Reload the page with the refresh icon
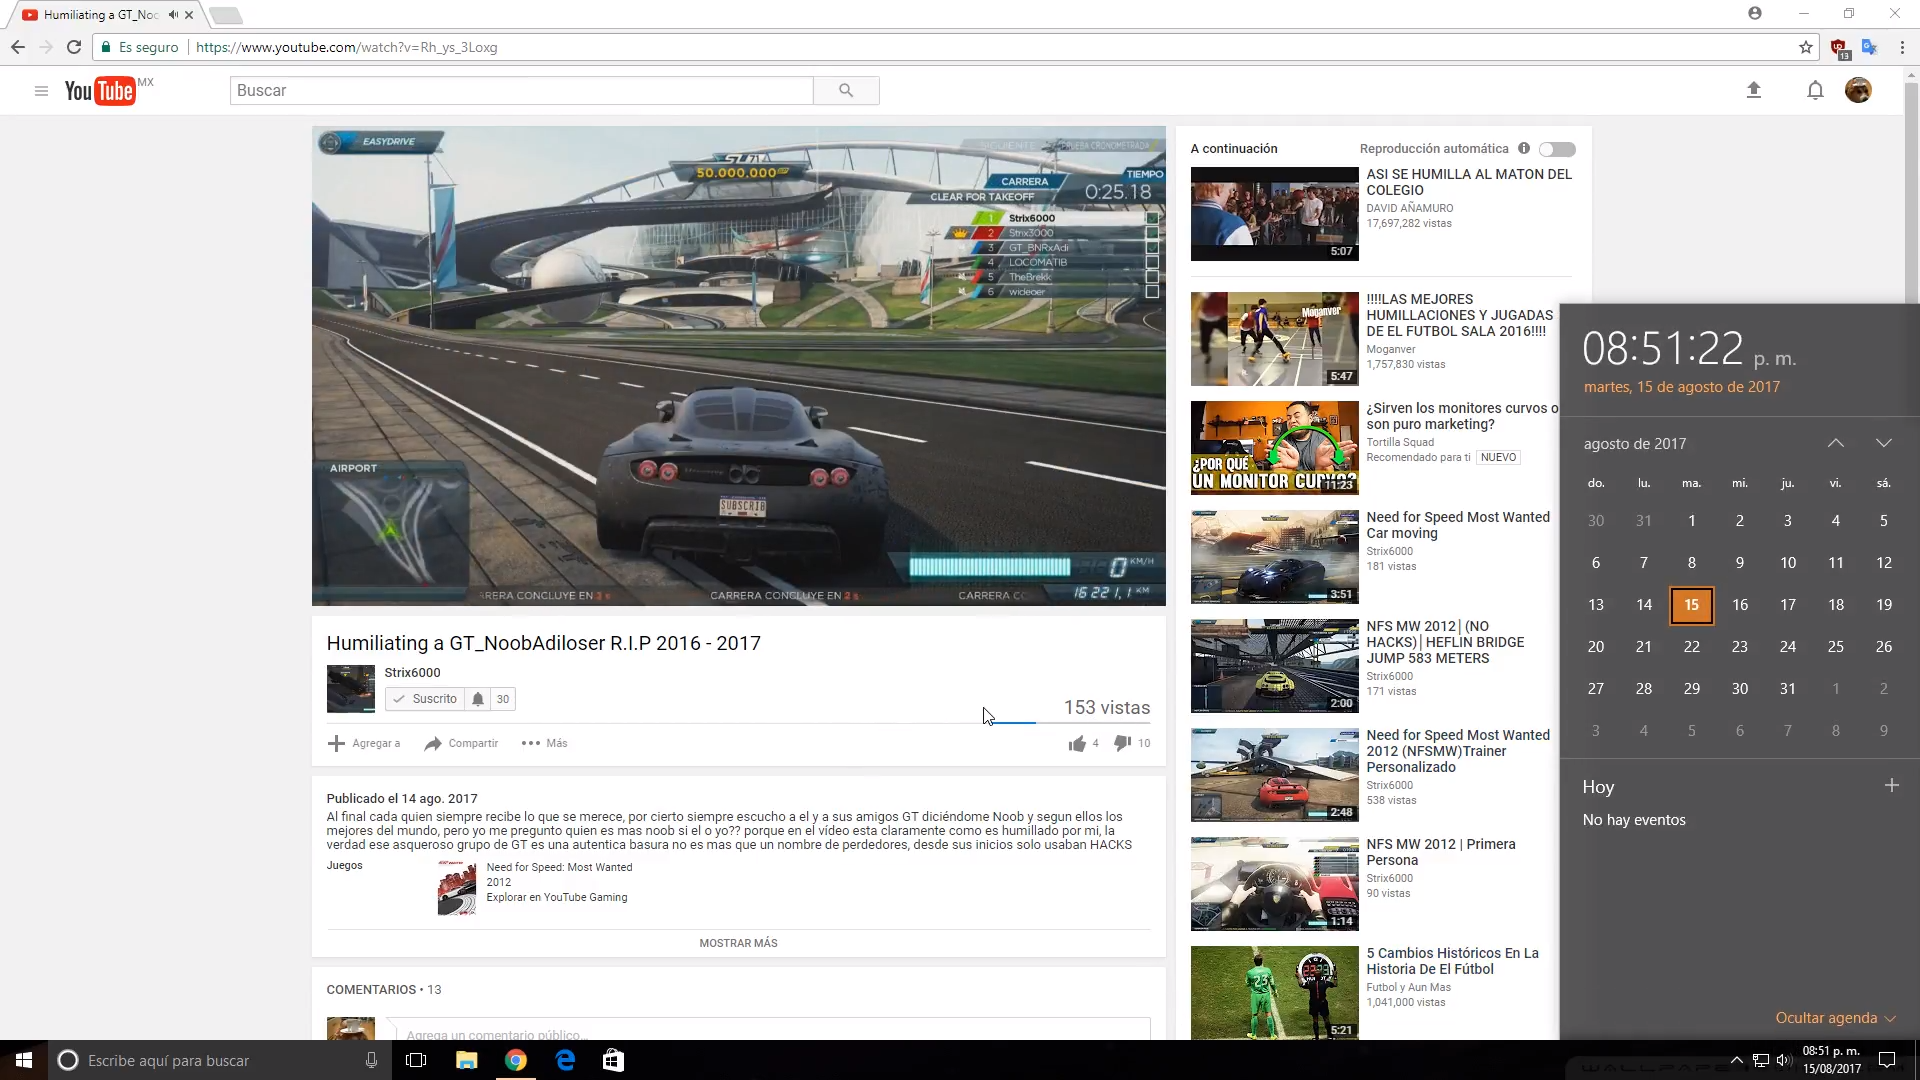 click(x=73, y=47)
